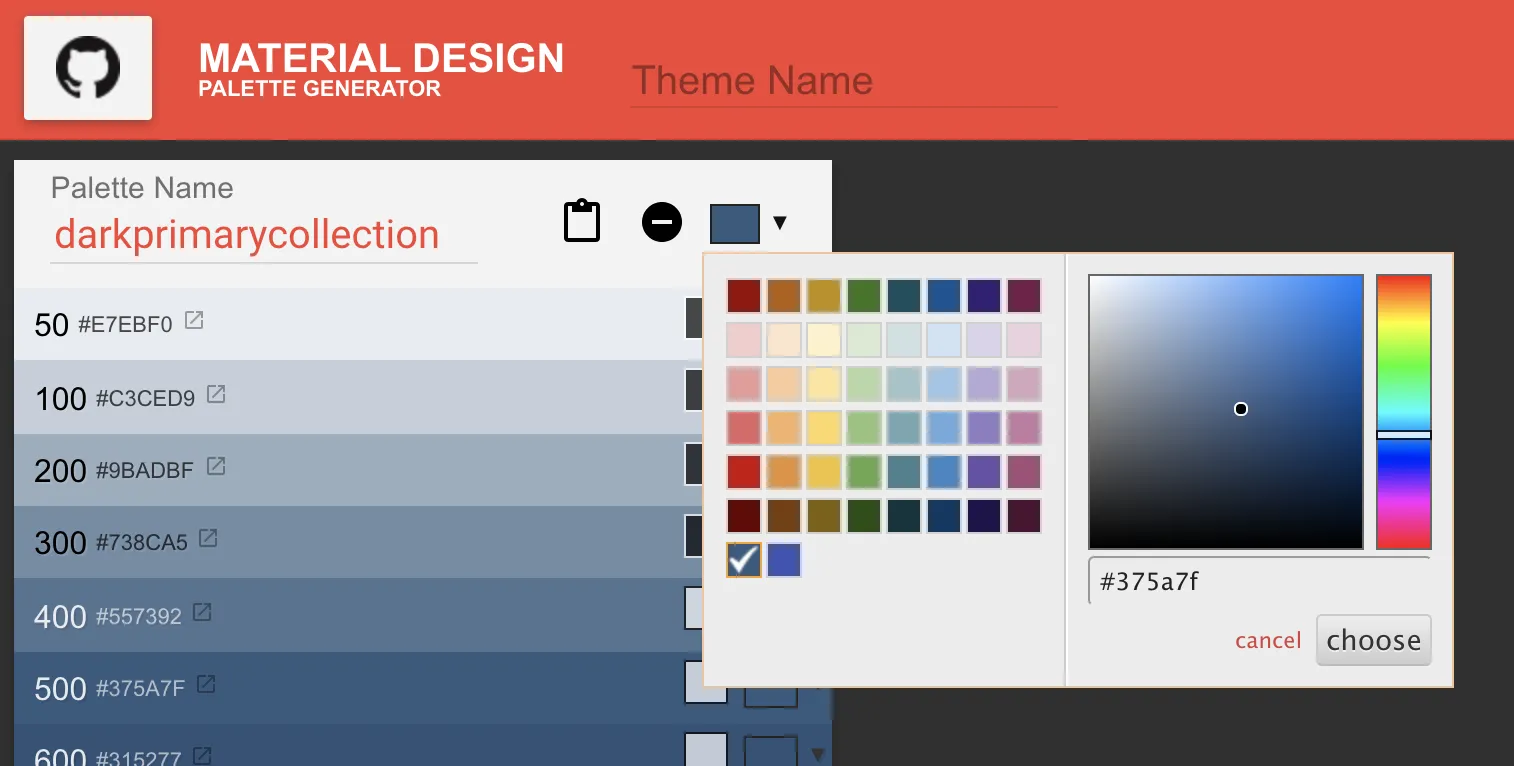1514x766 pixels.
Task: Pick the royal blue swatch beside the checkmarked one
Action: (x=784, y=560)
